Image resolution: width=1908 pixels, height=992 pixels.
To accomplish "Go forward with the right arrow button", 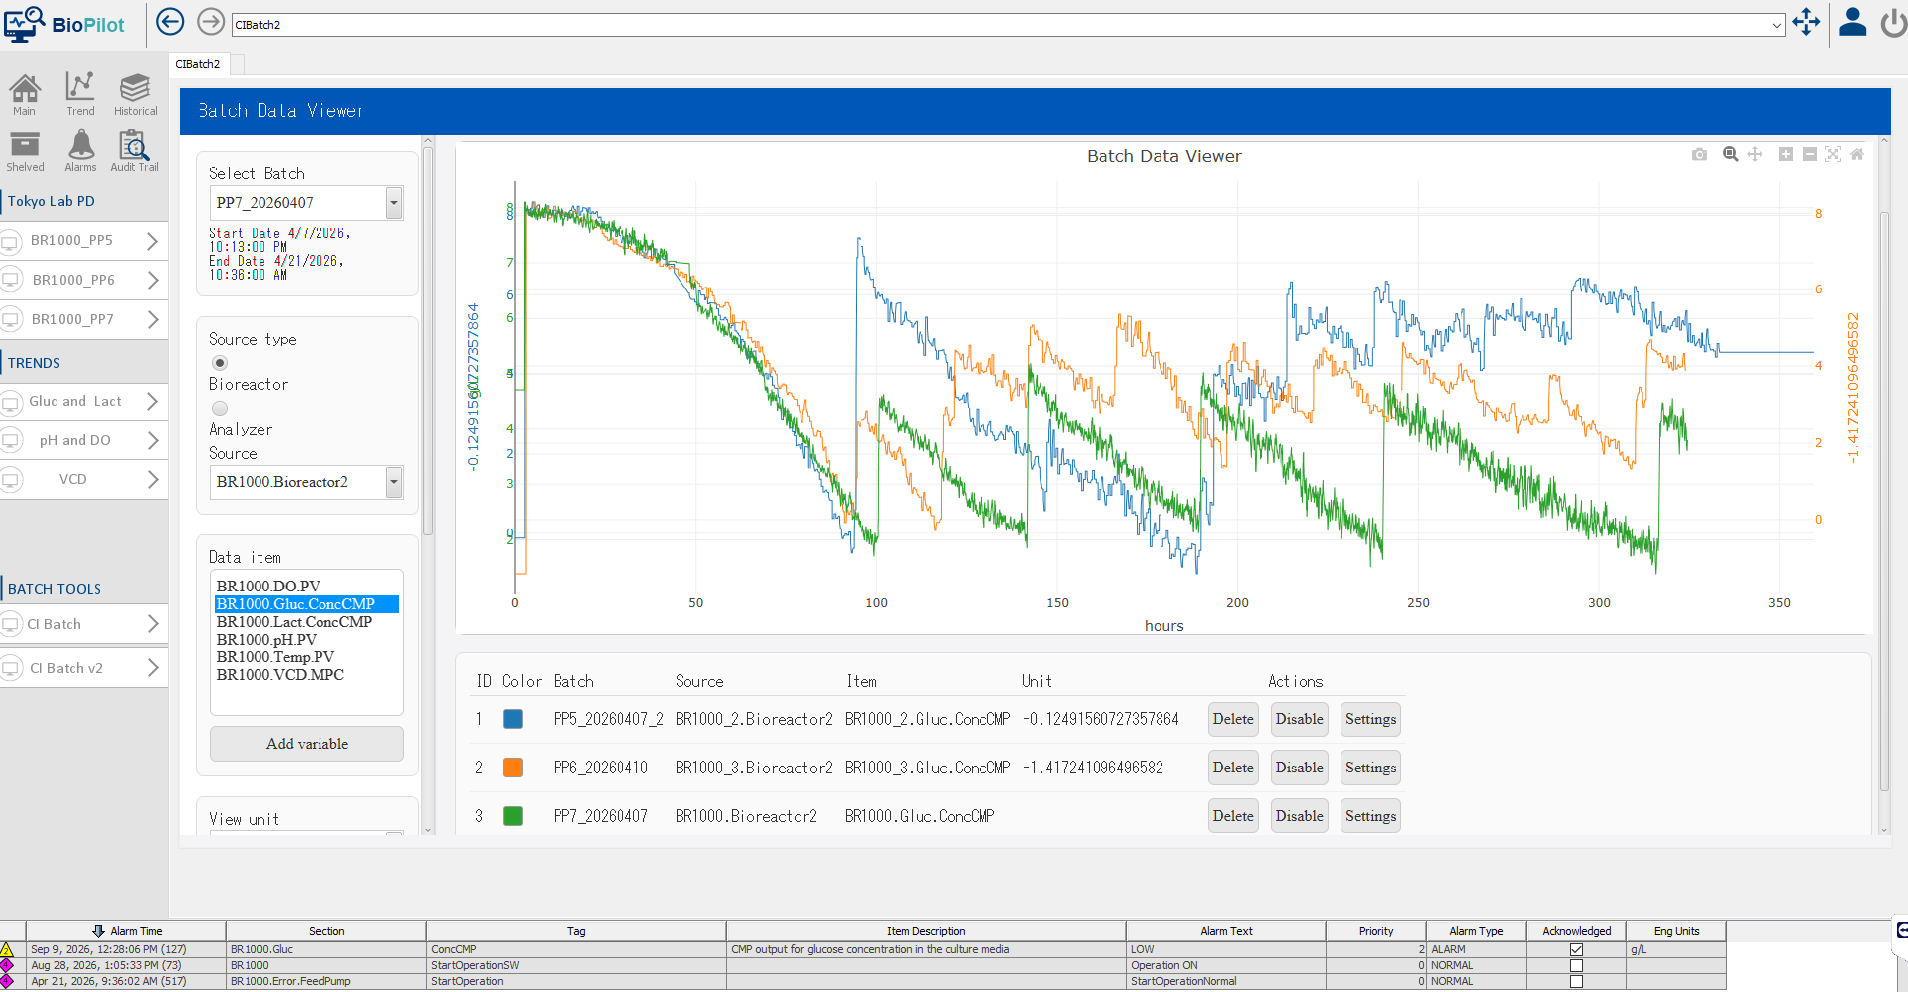I will tap(211, 22).
